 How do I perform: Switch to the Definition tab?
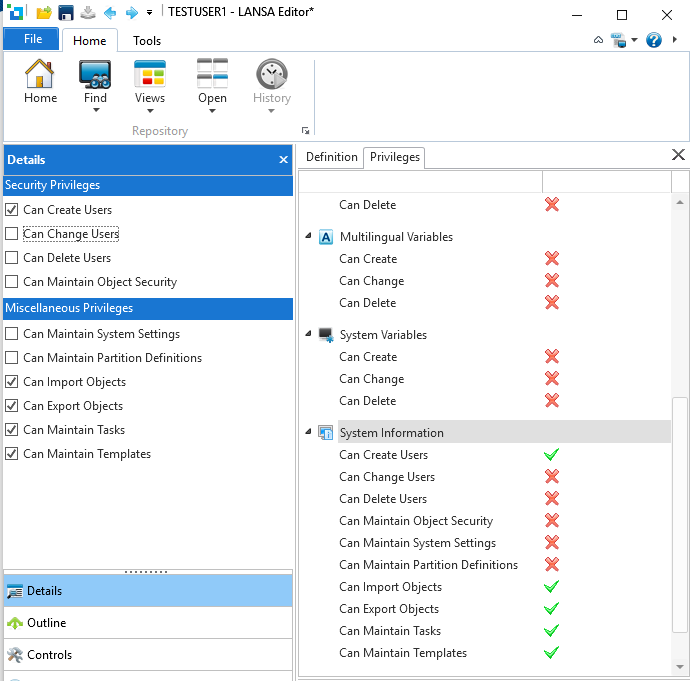point(331,157)
